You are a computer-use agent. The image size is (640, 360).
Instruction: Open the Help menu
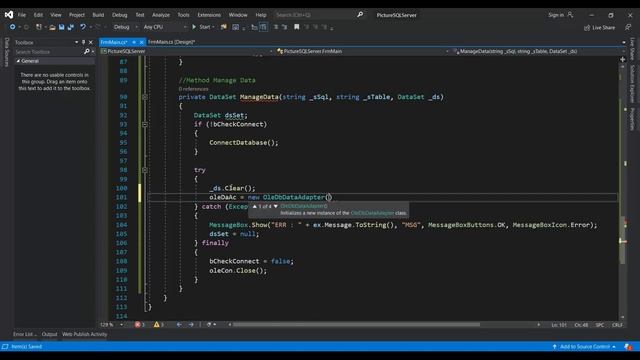[261, 15]
